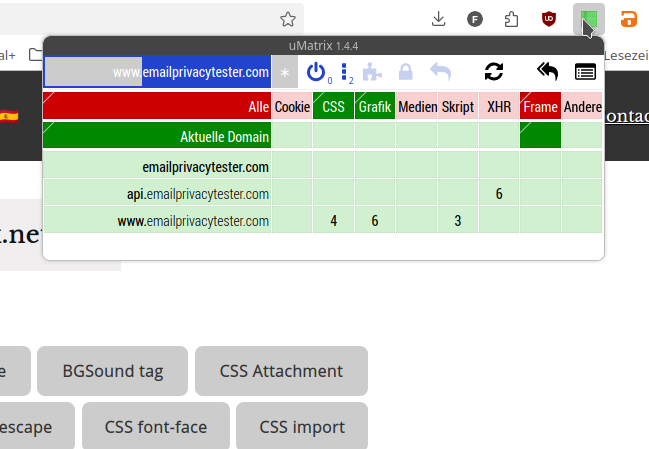Click the Spanish flag language icon

(9, 116)
